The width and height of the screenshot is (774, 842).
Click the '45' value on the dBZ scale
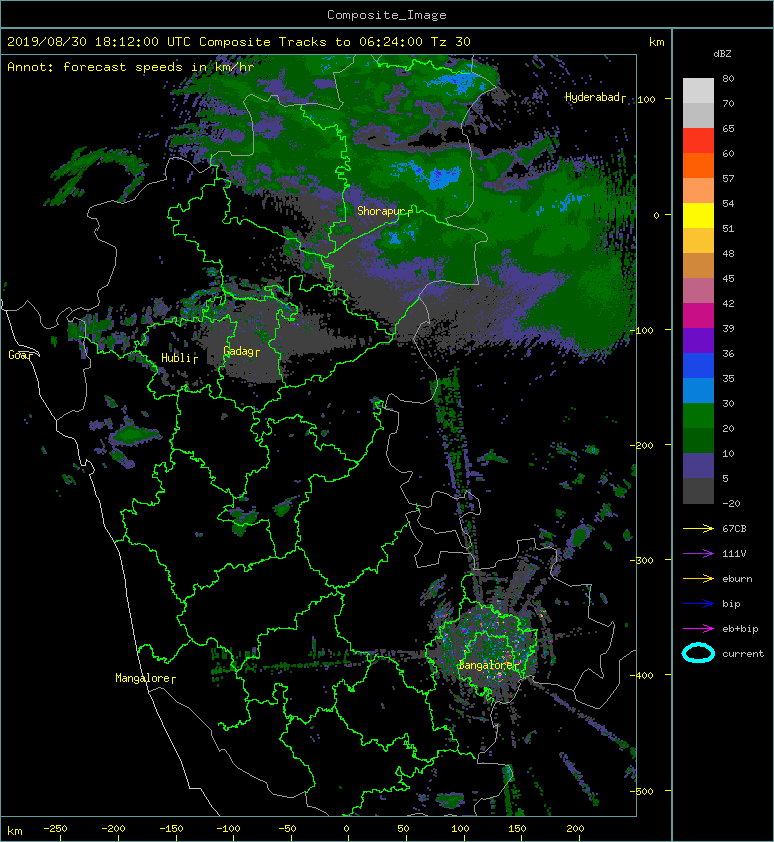728,279
